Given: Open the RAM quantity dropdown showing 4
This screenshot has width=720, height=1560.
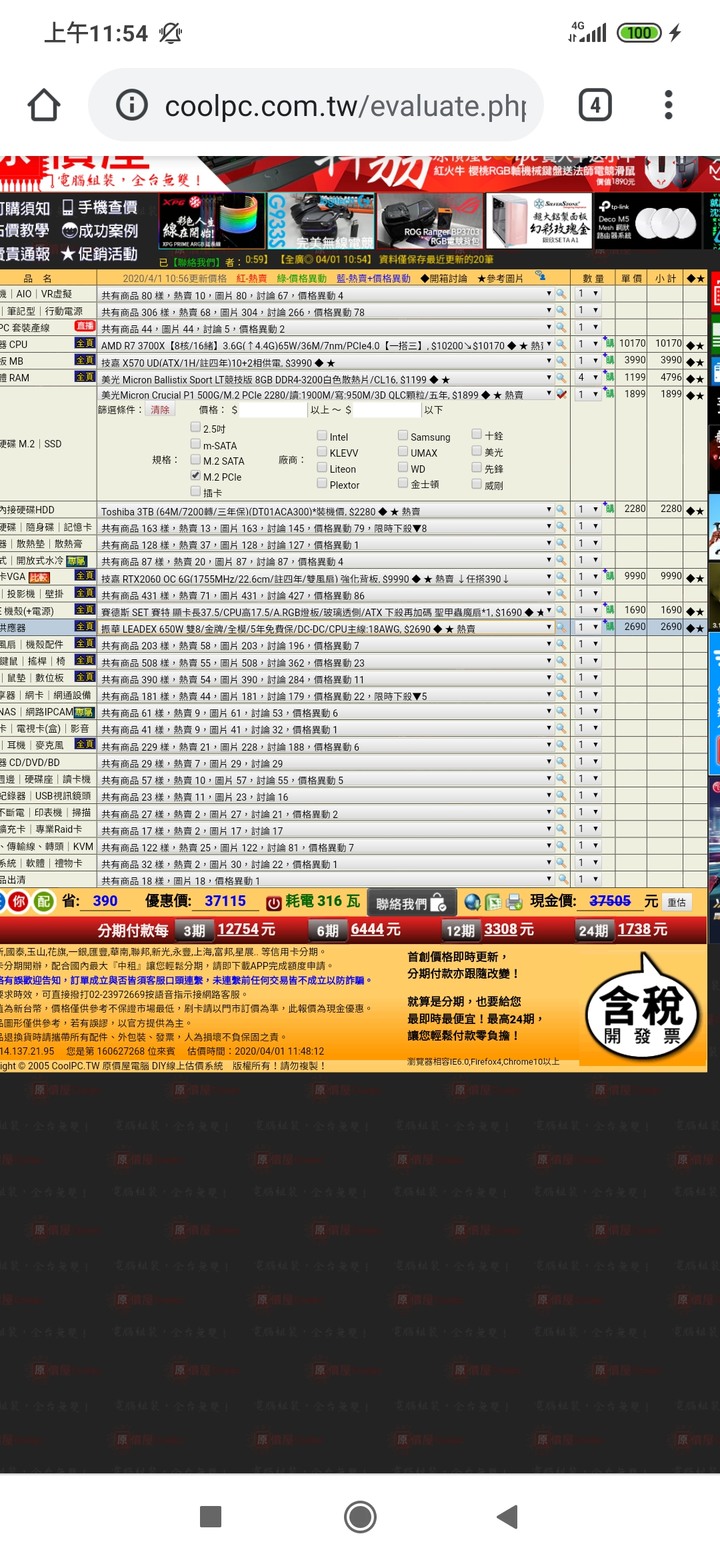Looking at the screenshot, I should [588, 378].
